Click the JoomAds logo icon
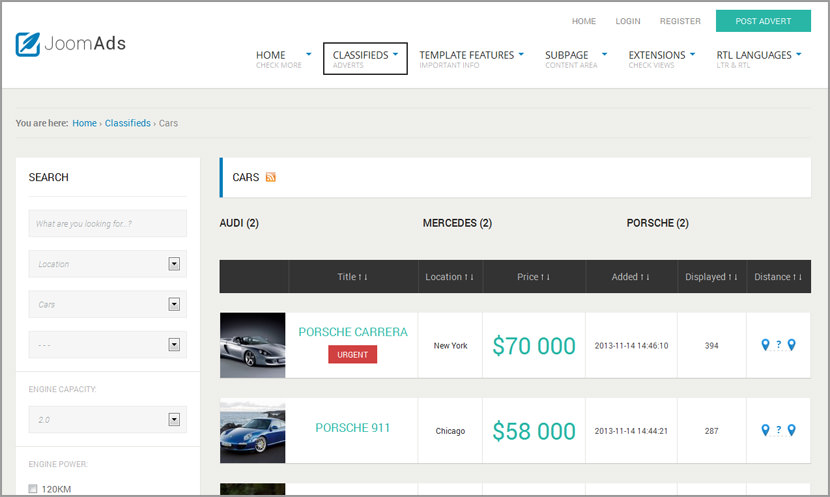Screen dimensions: 830x497 [x=28, y=44]
